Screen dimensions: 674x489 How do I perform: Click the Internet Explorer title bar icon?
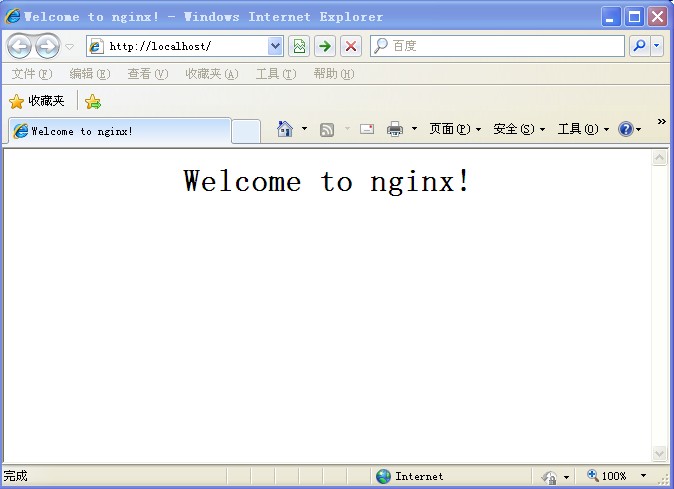tap(12, 16)
